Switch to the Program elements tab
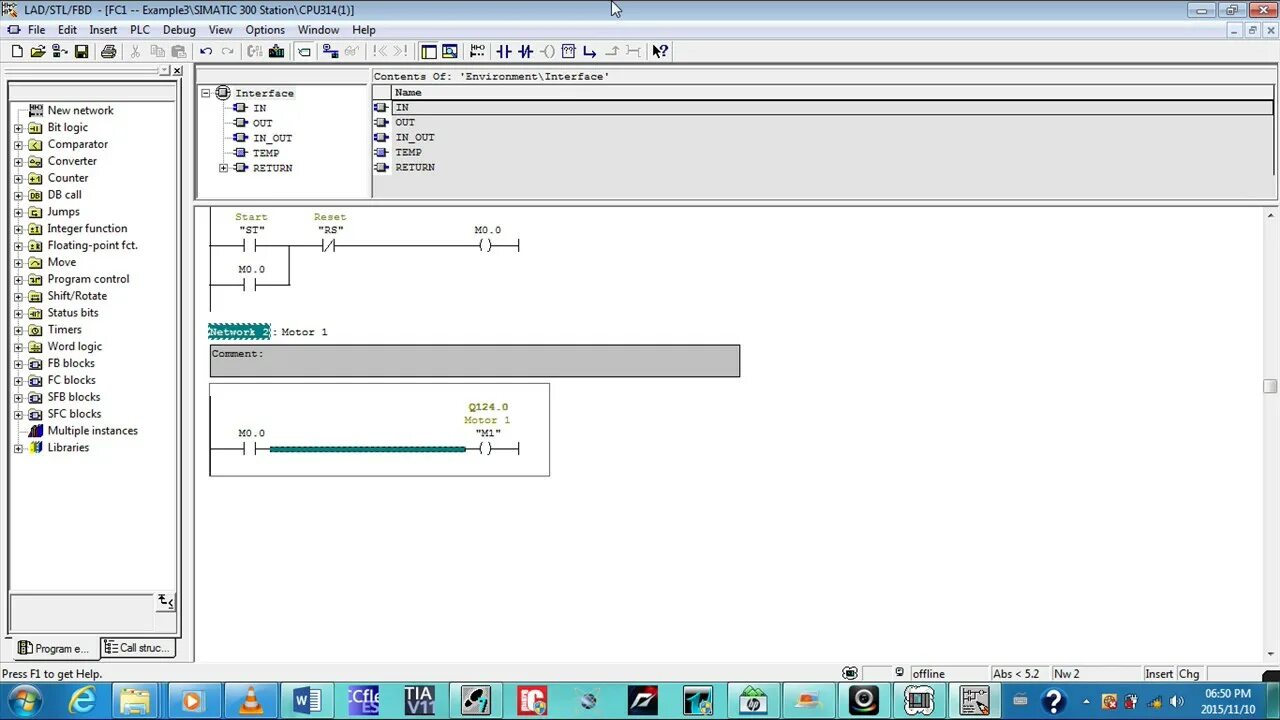The image size is (1280, 720). (x=55, y=648)
